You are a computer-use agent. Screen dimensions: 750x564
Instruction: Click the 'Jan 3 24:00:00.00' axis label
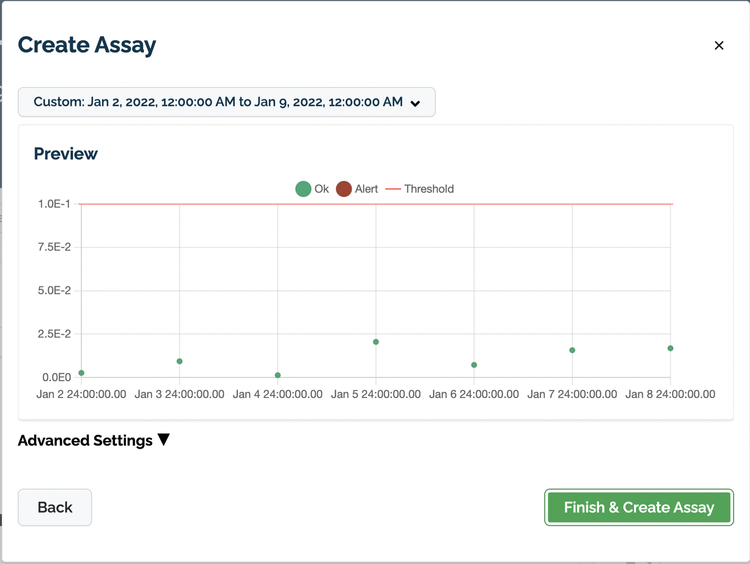point(179,394)
